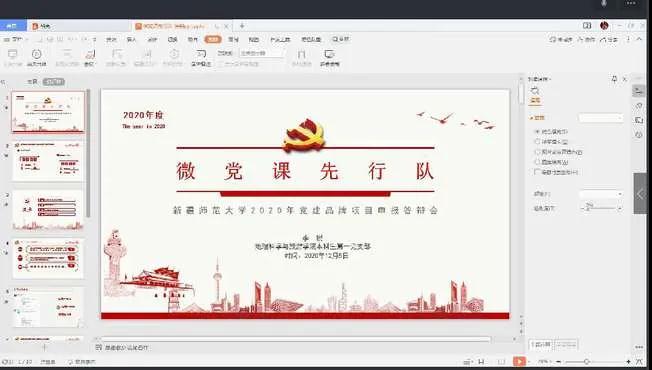Open the color dropdown above the transparency slider

[601, 194]
